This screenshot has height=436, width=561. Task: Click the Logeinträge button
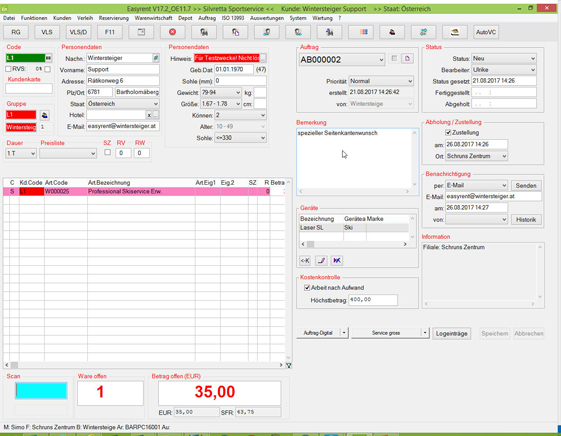point(452,333)
